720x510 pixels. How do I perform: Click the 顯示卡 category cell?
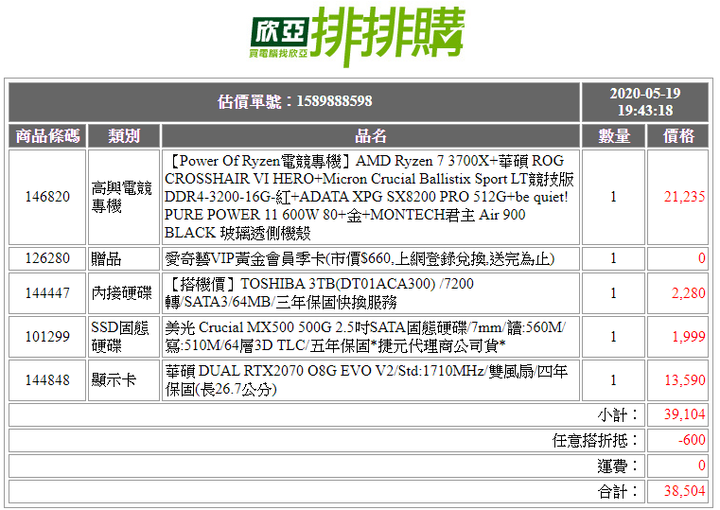pyautogui.click(x=124, y=380)
